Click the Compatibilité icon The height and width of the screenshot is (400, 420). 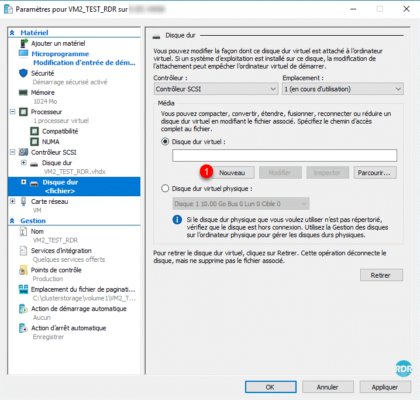tap(34, 131)
